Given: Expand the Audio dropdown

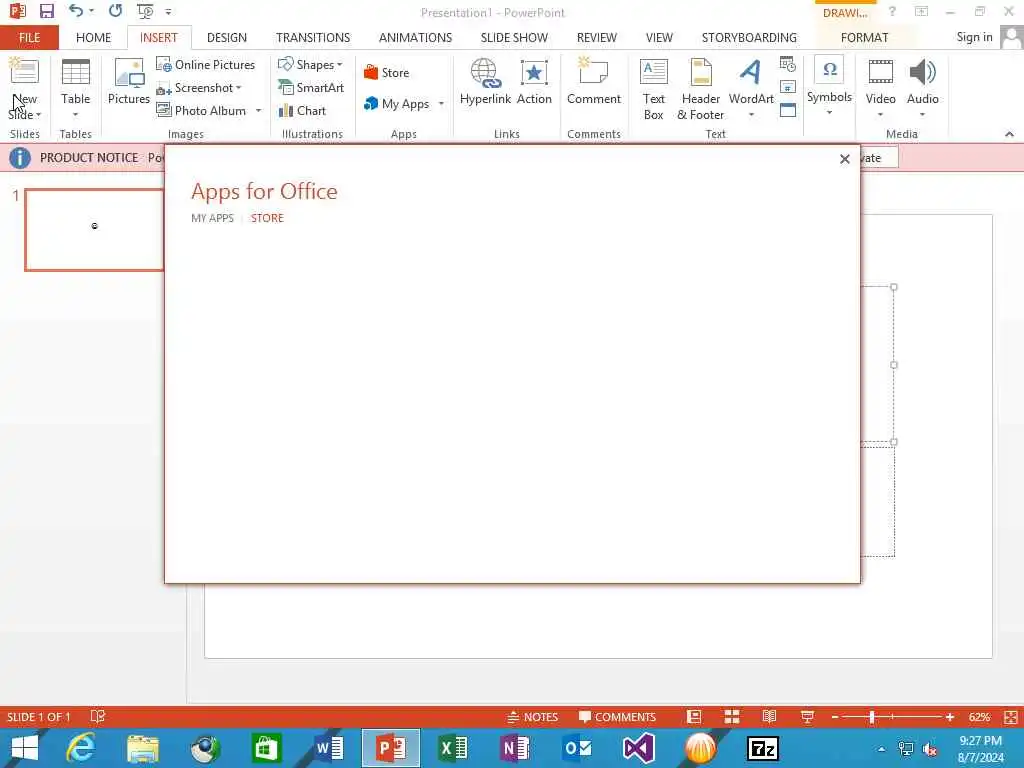Looking at the screenshot, I should (922, 114).
